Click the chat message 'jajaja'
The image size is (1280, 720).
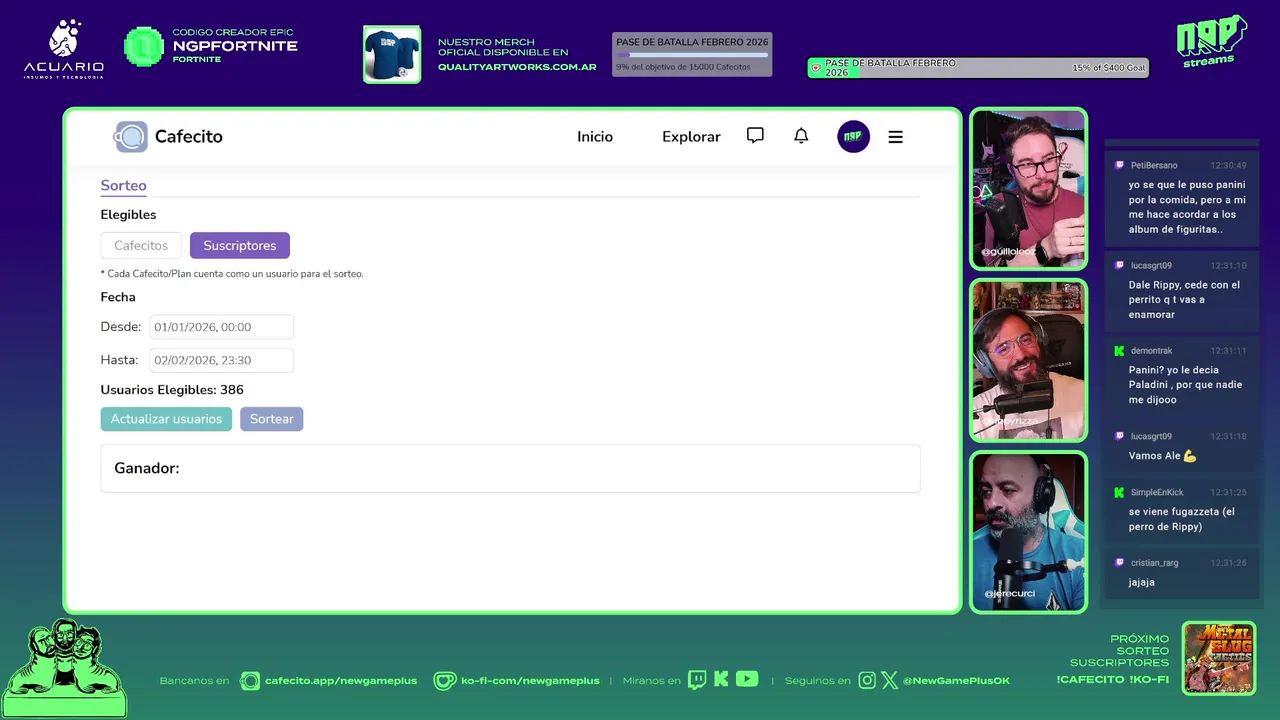pyautogui.click(x=1142, y=582)
